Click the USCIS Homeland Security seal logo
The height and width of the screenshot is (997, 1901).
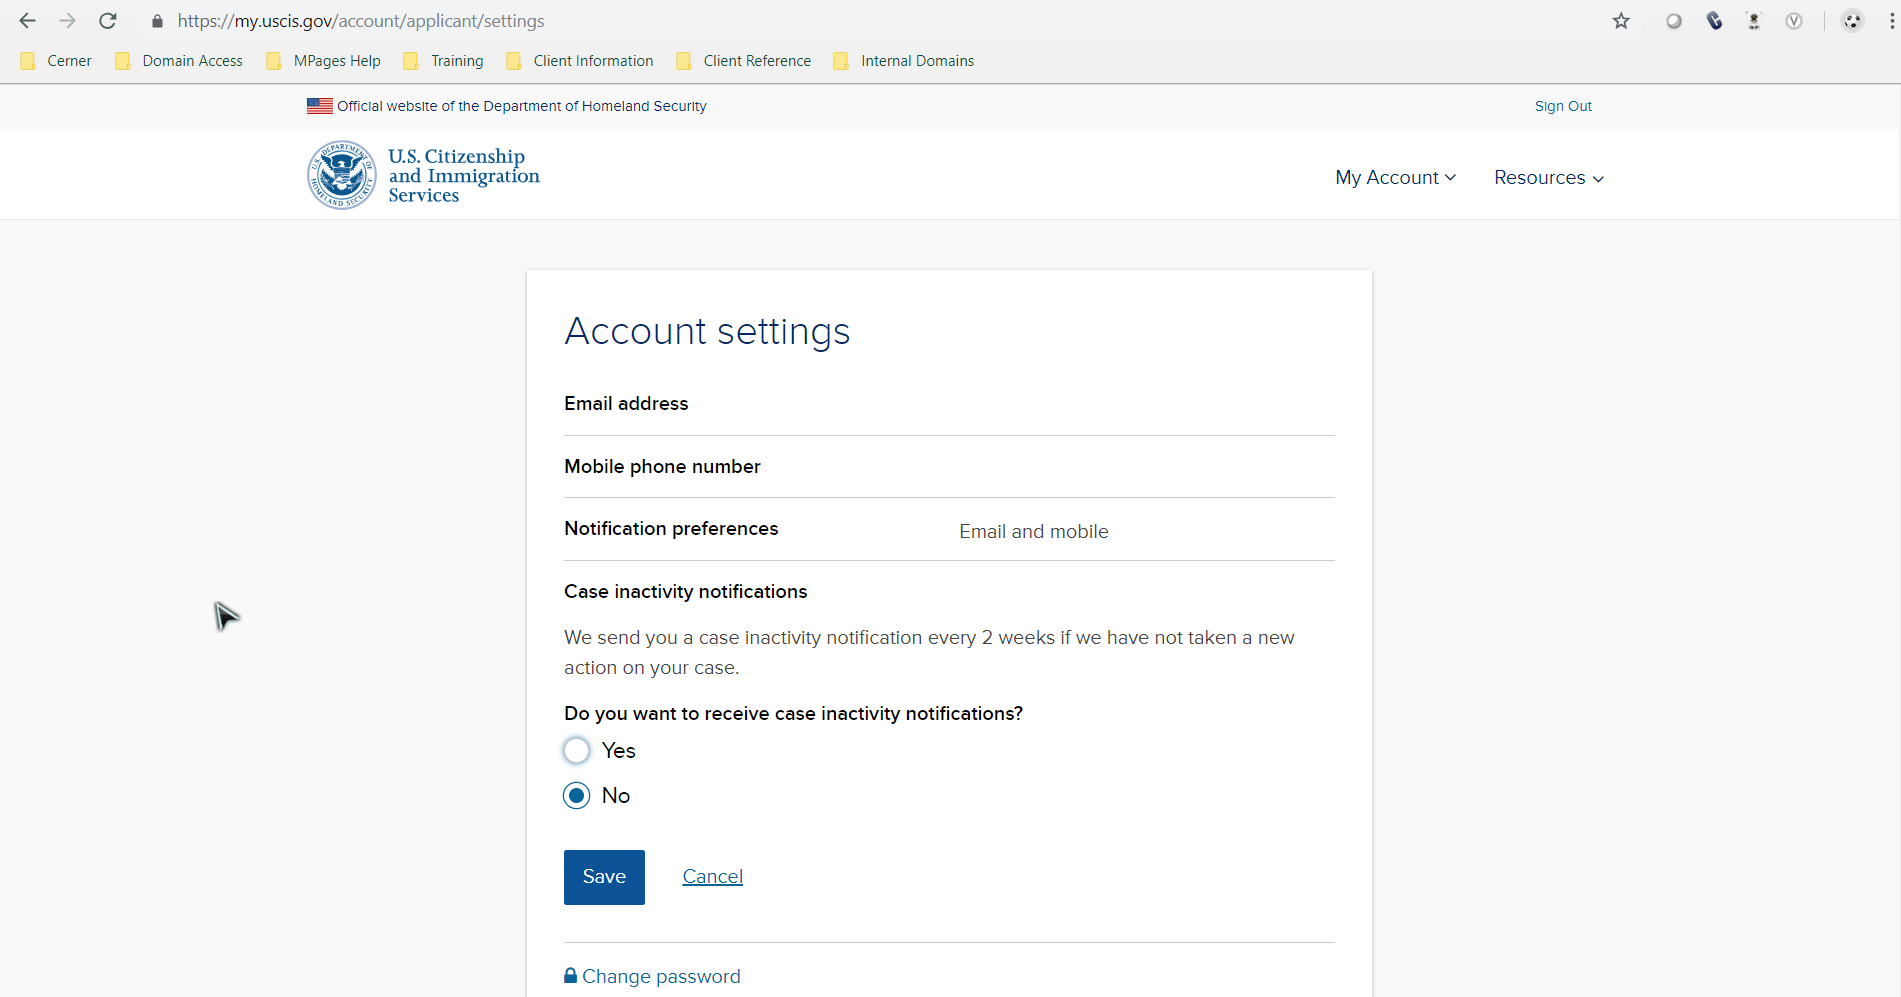tap(342, 175)
